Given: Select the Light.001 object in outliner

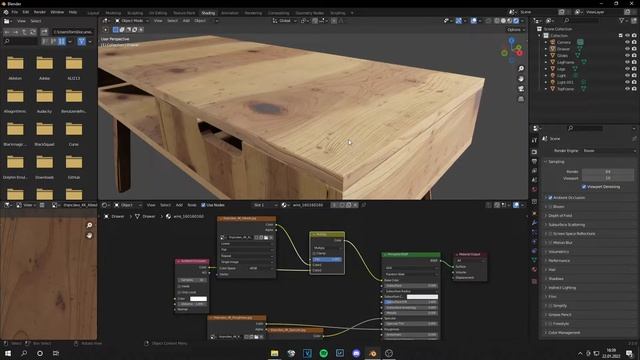Looking at the screenshot, I should 565,82.
